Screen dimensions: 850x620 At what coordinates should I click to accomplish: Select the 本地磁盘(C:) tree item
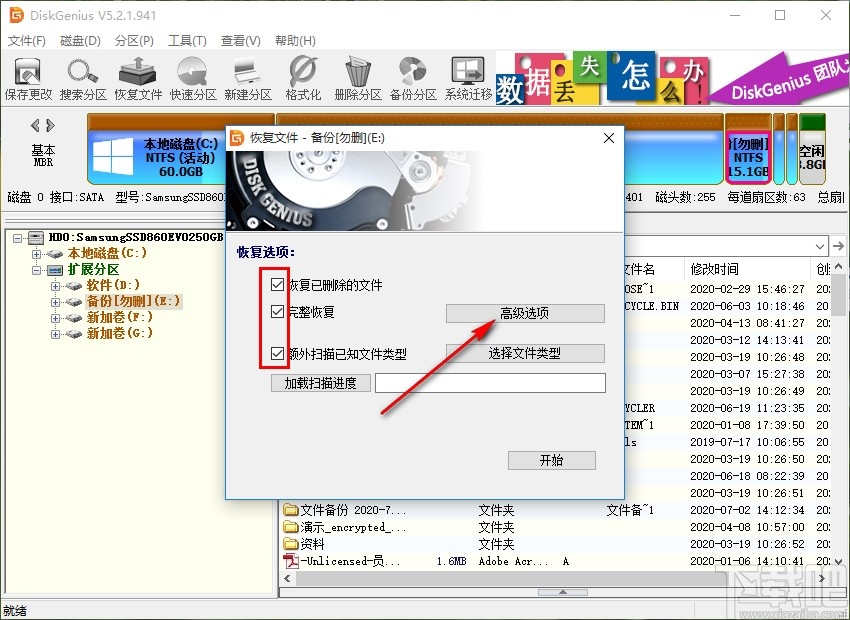tap(107, 253)
